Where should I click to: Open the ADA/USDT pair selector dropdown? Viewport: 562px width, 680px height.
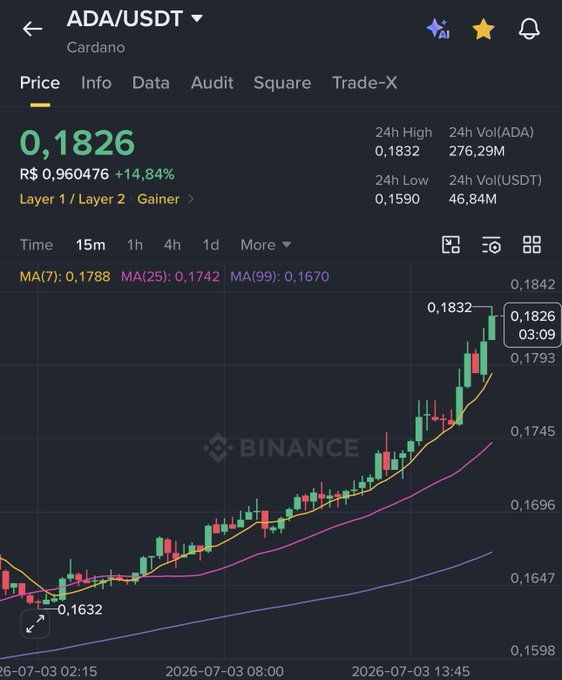(134, 19)
